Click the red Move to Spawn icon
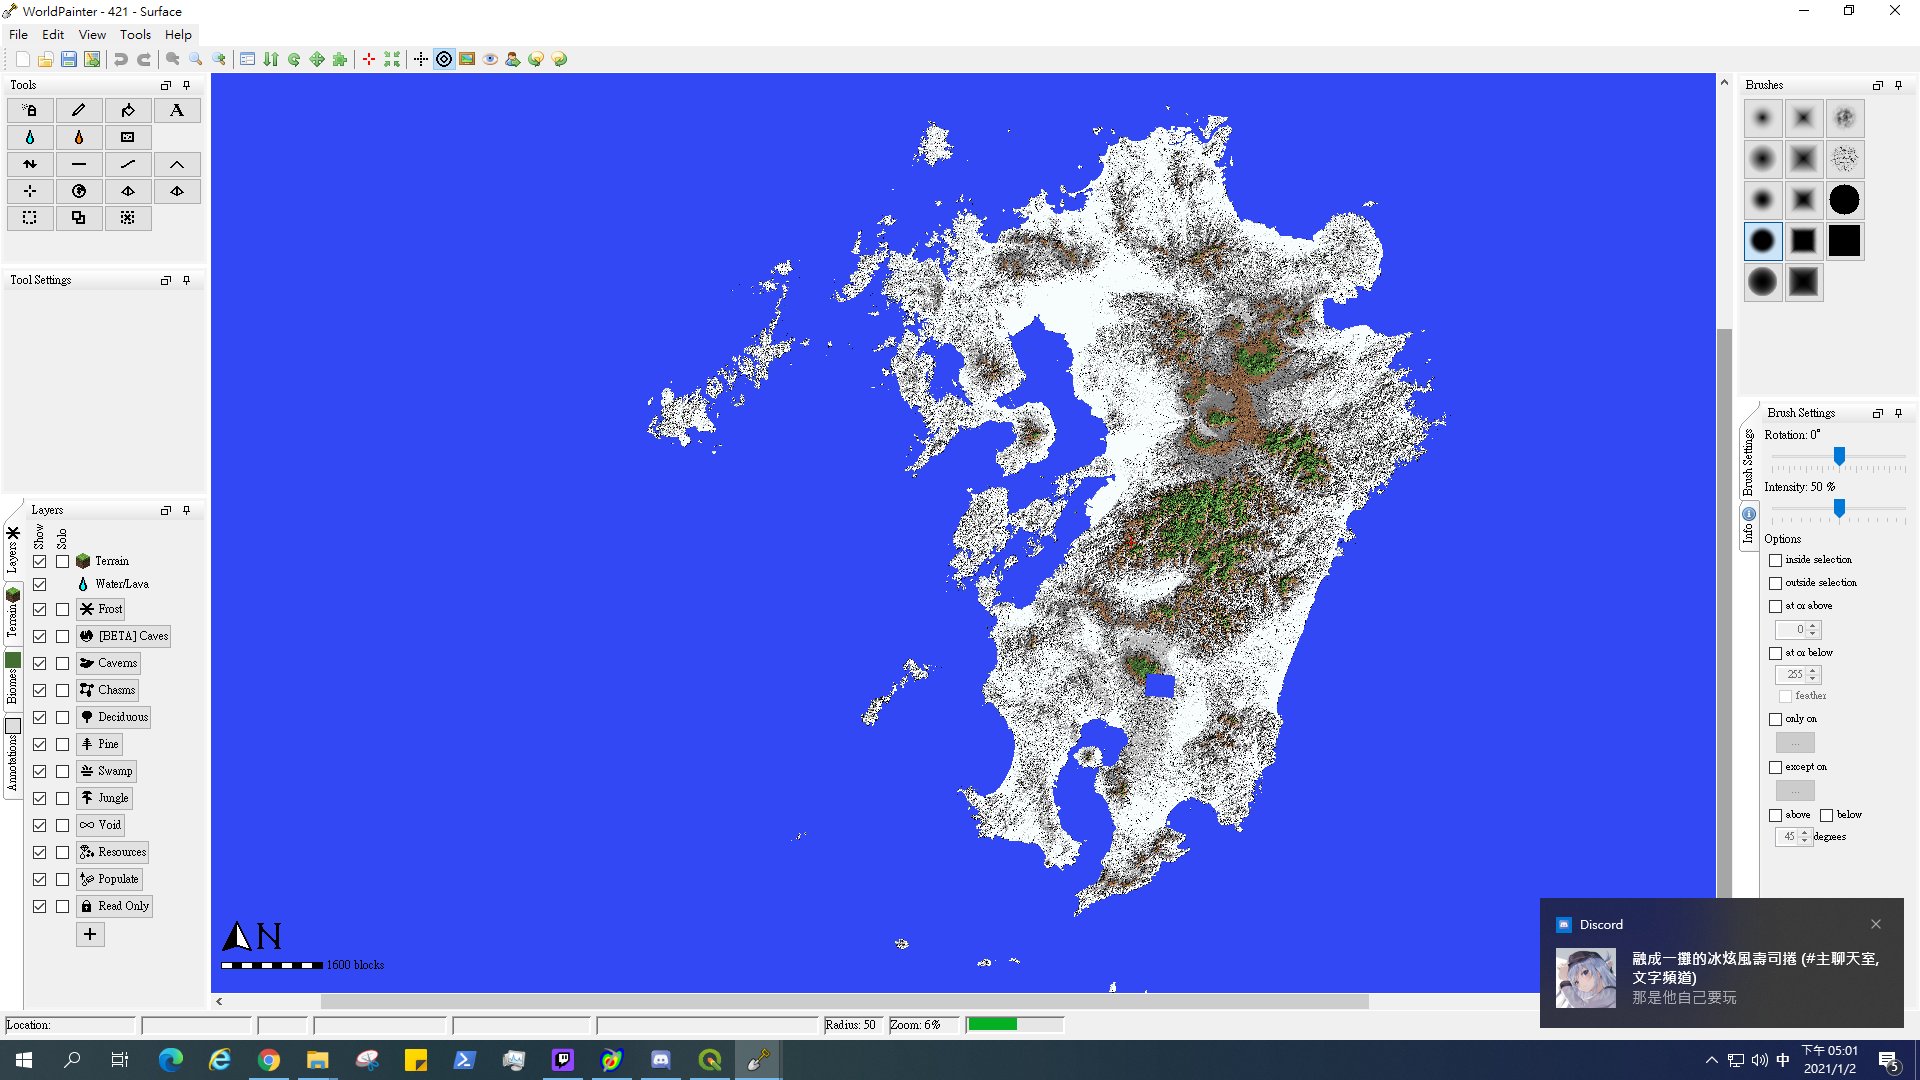This screenshot has height=1080, width=1920. [x=369, y=59]
